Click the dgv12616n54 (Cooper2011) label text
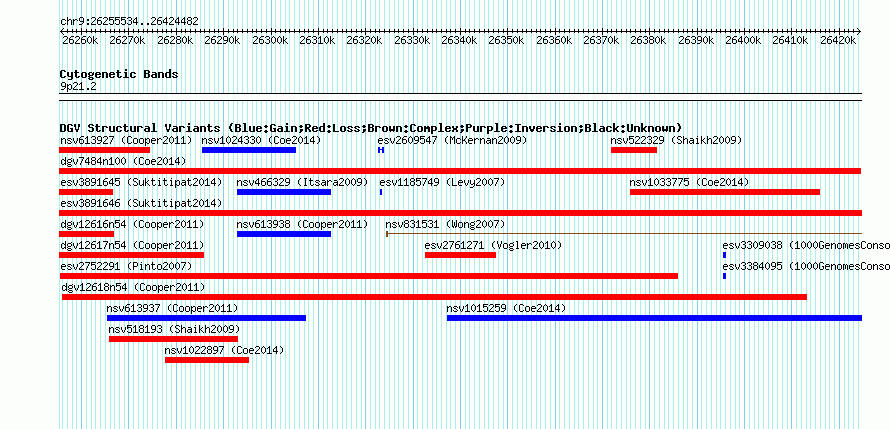Screen dimensions: 890x429 132,224
